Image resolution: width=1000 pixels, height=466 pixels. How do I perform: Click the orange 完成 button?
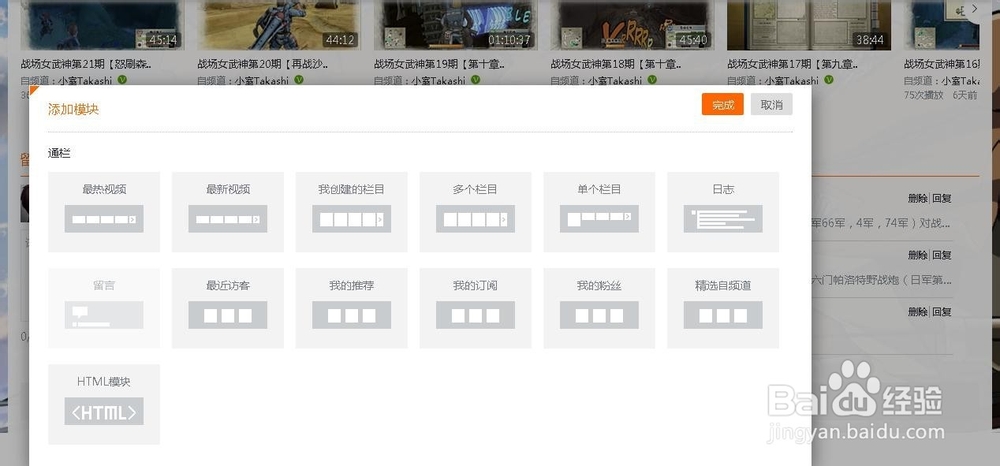point(723,105)
